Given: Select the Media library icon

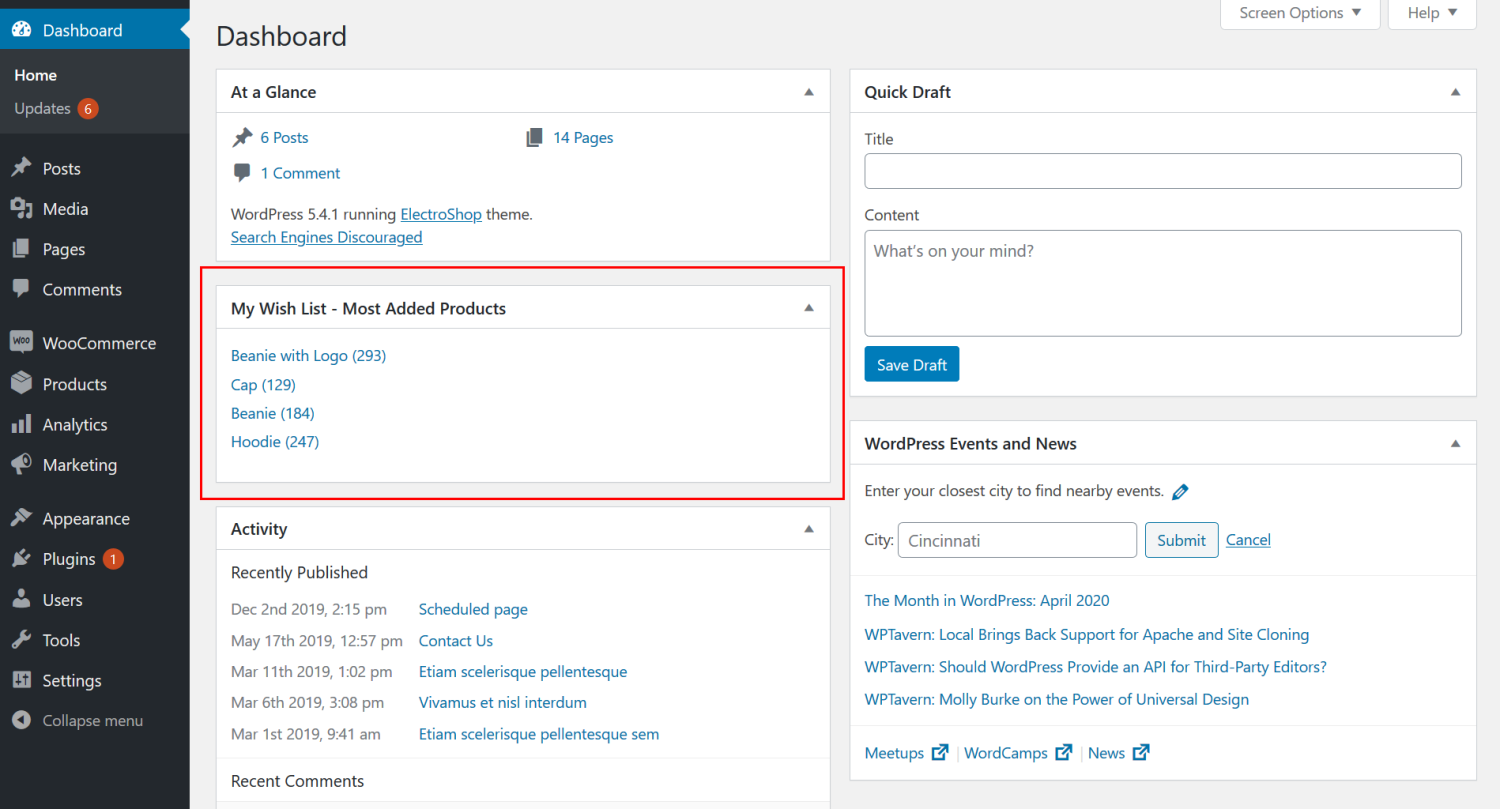Looking at the screenshot, I should click(x=23, y=208).
